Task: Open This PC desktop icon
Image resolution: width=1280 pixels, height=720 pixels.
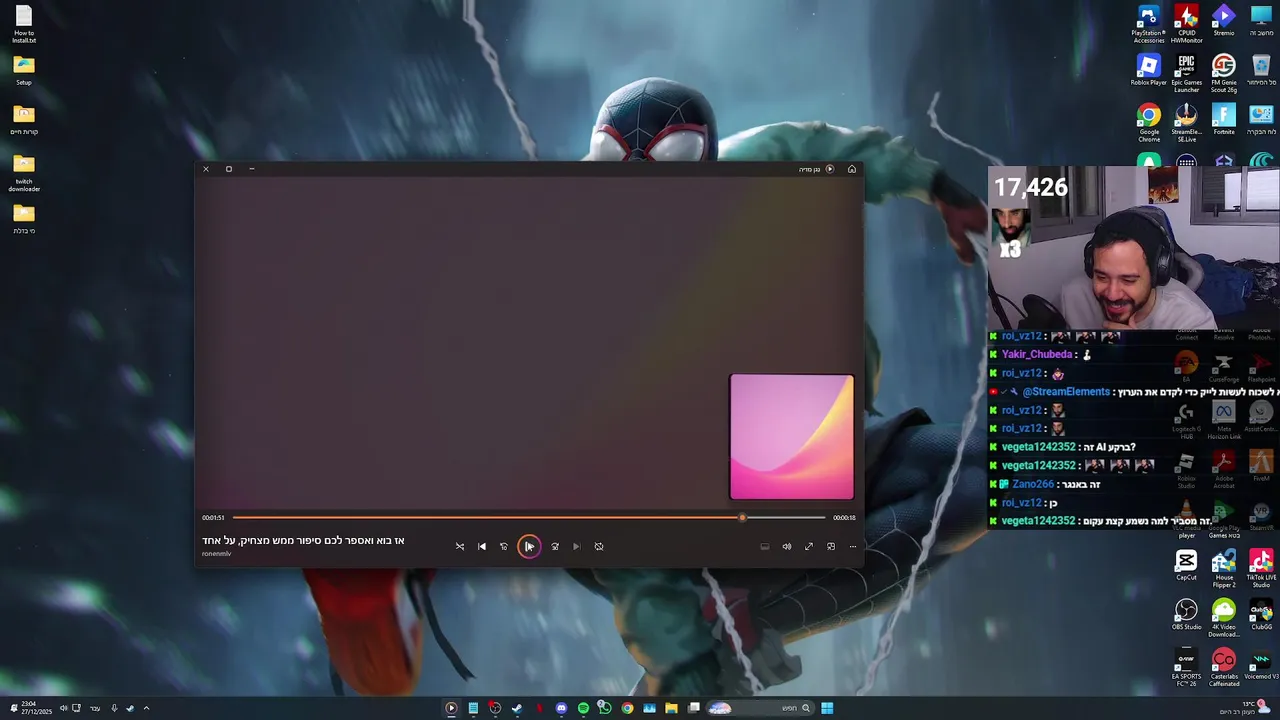Action: [1261, 22]
